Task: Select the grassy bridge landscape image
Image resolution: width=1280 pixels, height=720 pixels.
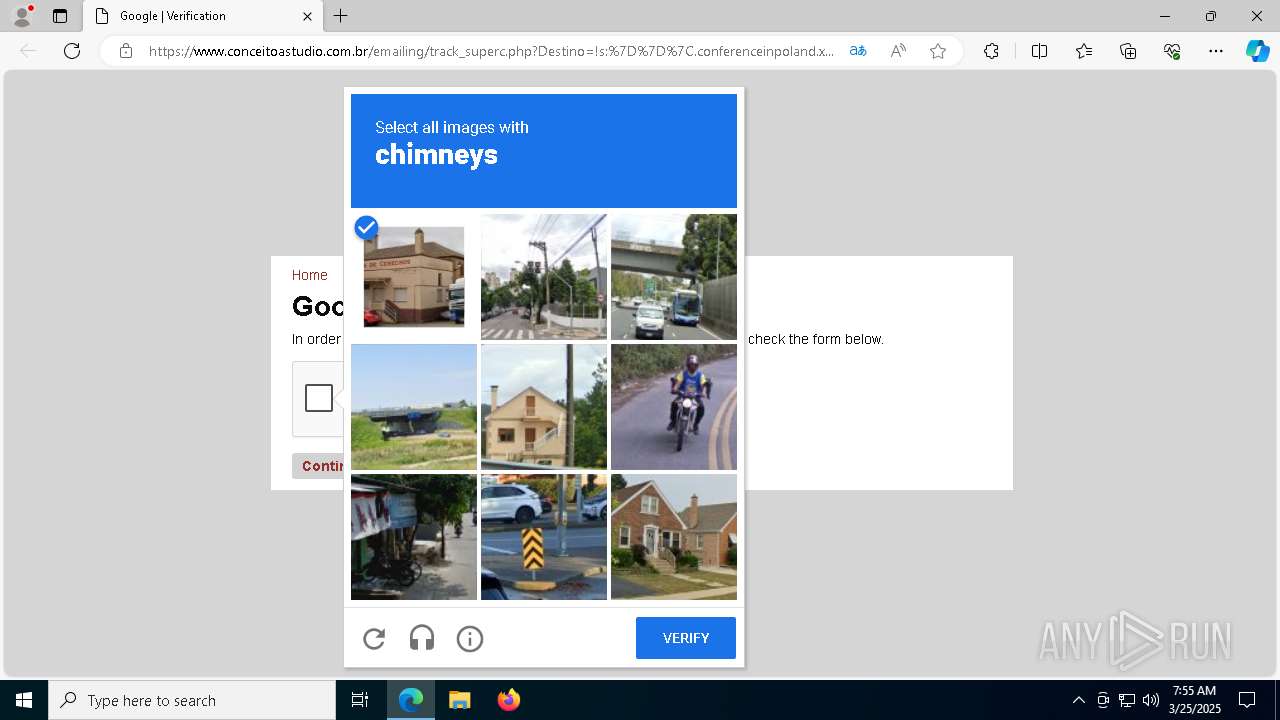Action: (414, 407)
